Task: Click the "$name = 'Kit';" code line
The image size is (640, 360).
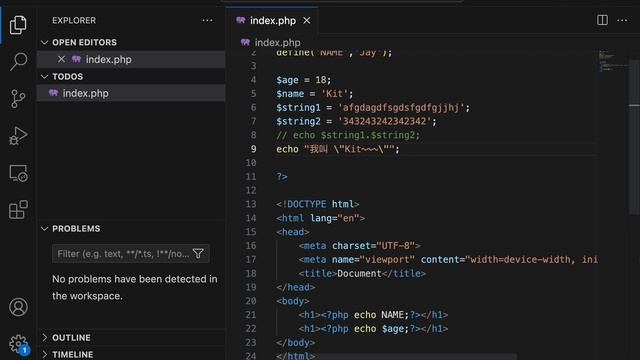Action: click(x=315, y=94)
